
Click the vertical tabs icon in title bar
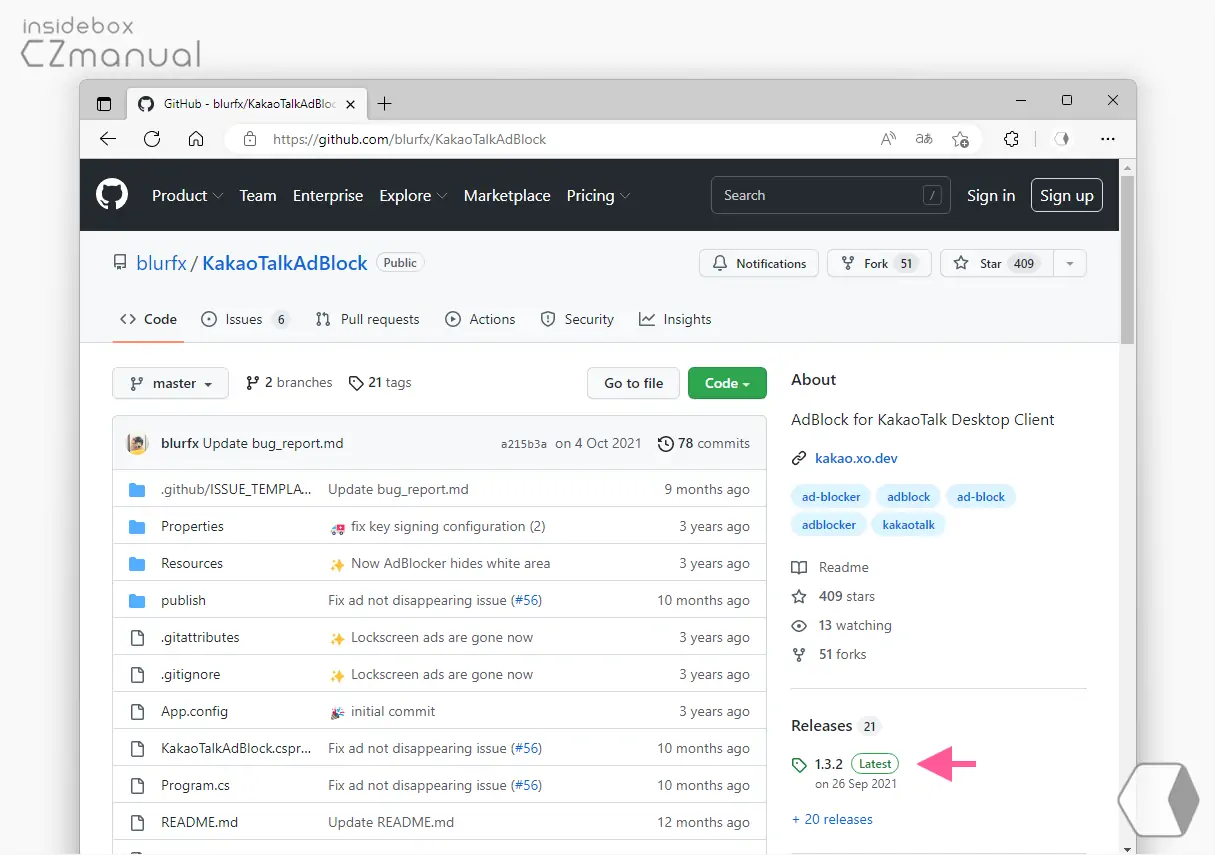click(104, 104)
